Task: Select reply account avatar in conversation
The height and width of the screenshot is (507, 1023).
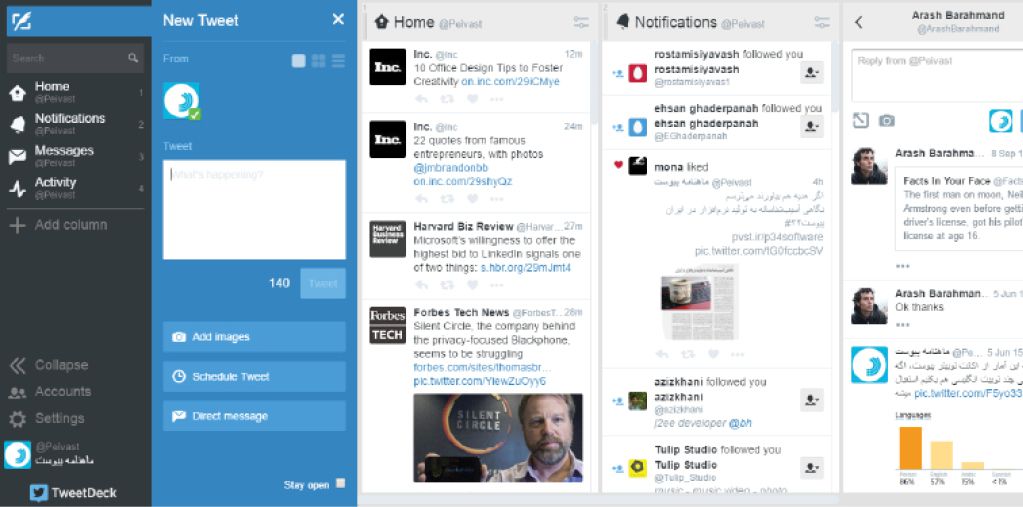Action: pos(1001,121)
